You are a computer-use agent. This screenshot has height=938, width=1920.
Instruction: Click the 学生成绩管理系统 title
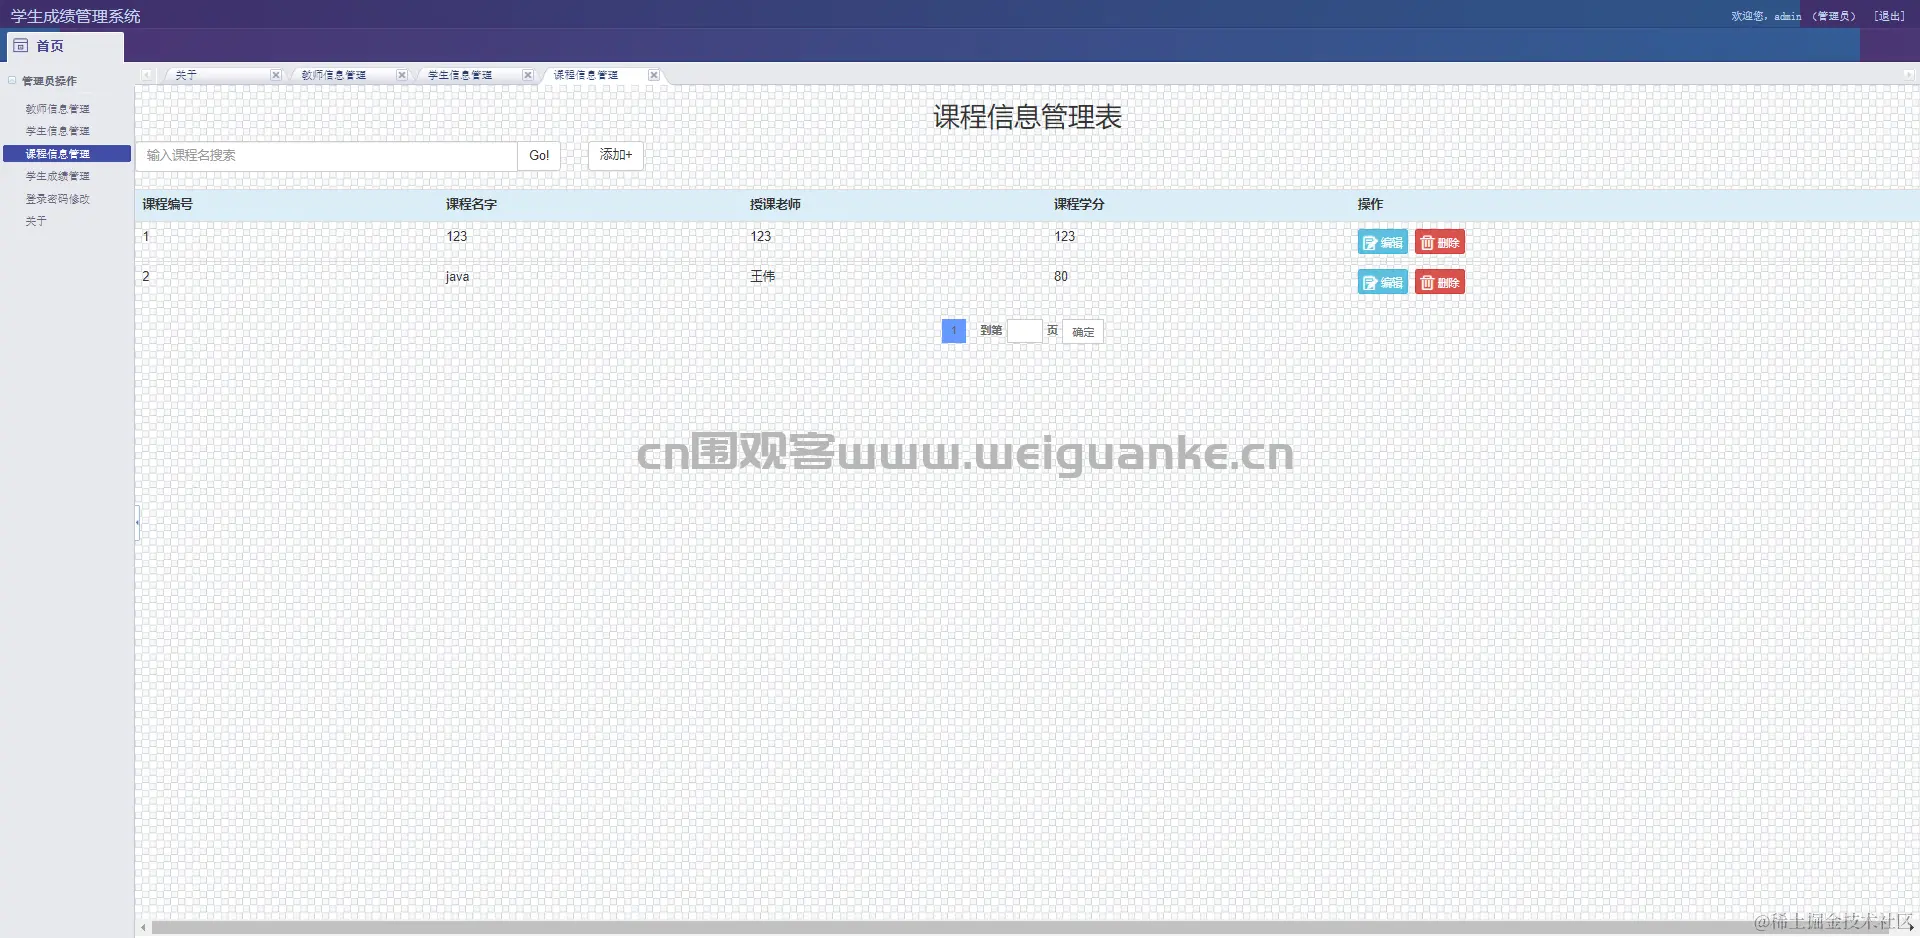click(x=76, y=16)
